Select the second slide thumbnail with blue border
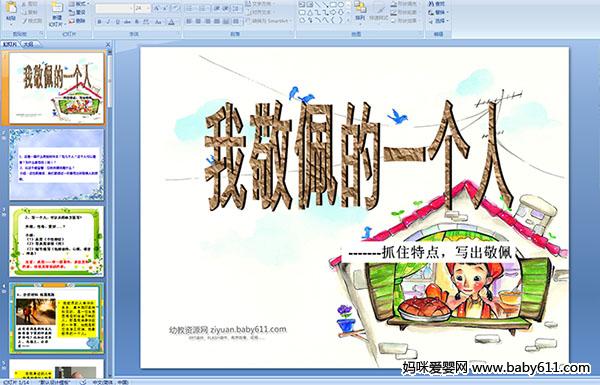 [x=56, y=164]
